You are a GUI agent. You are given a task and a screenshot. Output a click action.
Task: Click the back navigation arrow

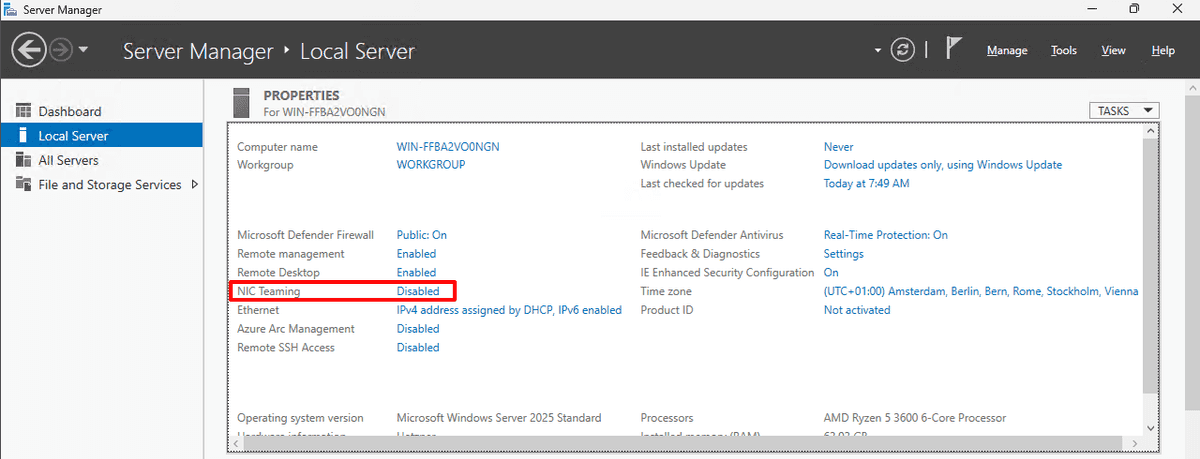click(30, 49)
